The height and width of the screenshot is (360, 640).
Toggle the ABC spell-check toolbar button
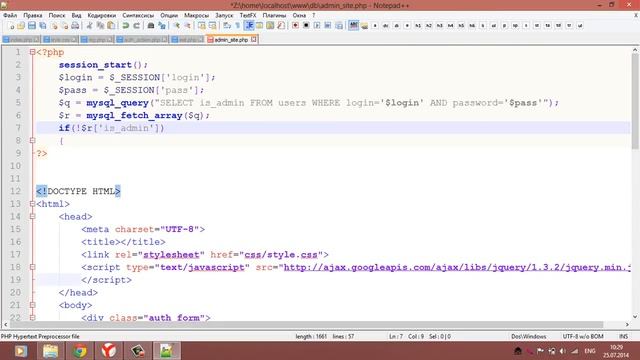(x=353, y=26)
